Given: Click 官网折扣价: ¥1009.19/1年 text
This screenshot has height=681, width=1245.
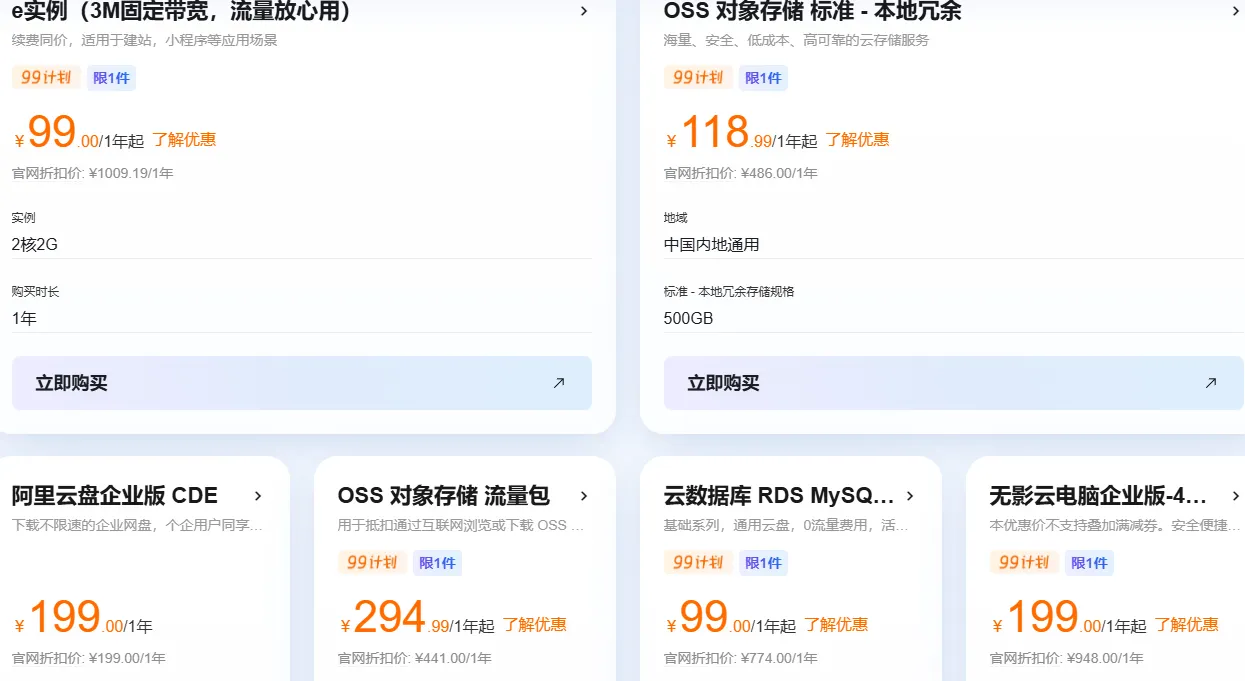Looking at the screenshot, I should [x=93, y=173].
